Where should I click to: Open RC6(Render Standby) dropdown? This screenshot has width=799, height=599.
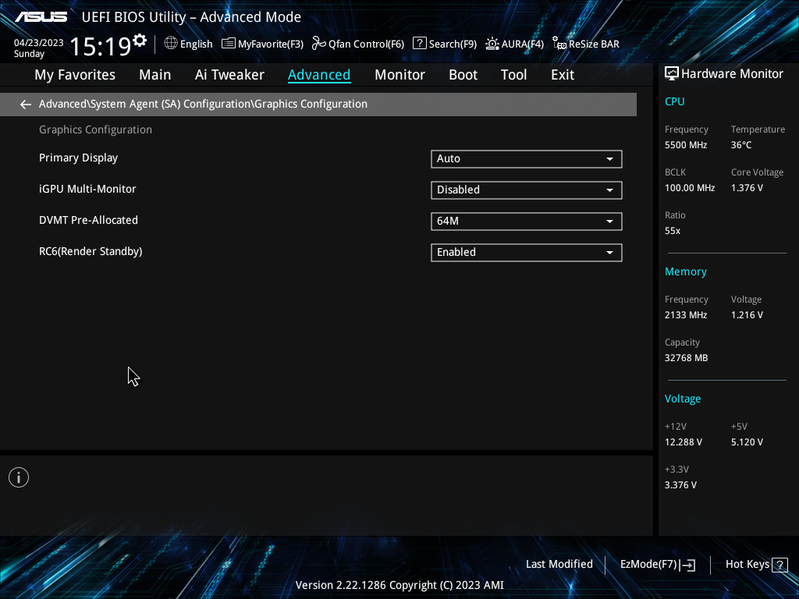526,253
